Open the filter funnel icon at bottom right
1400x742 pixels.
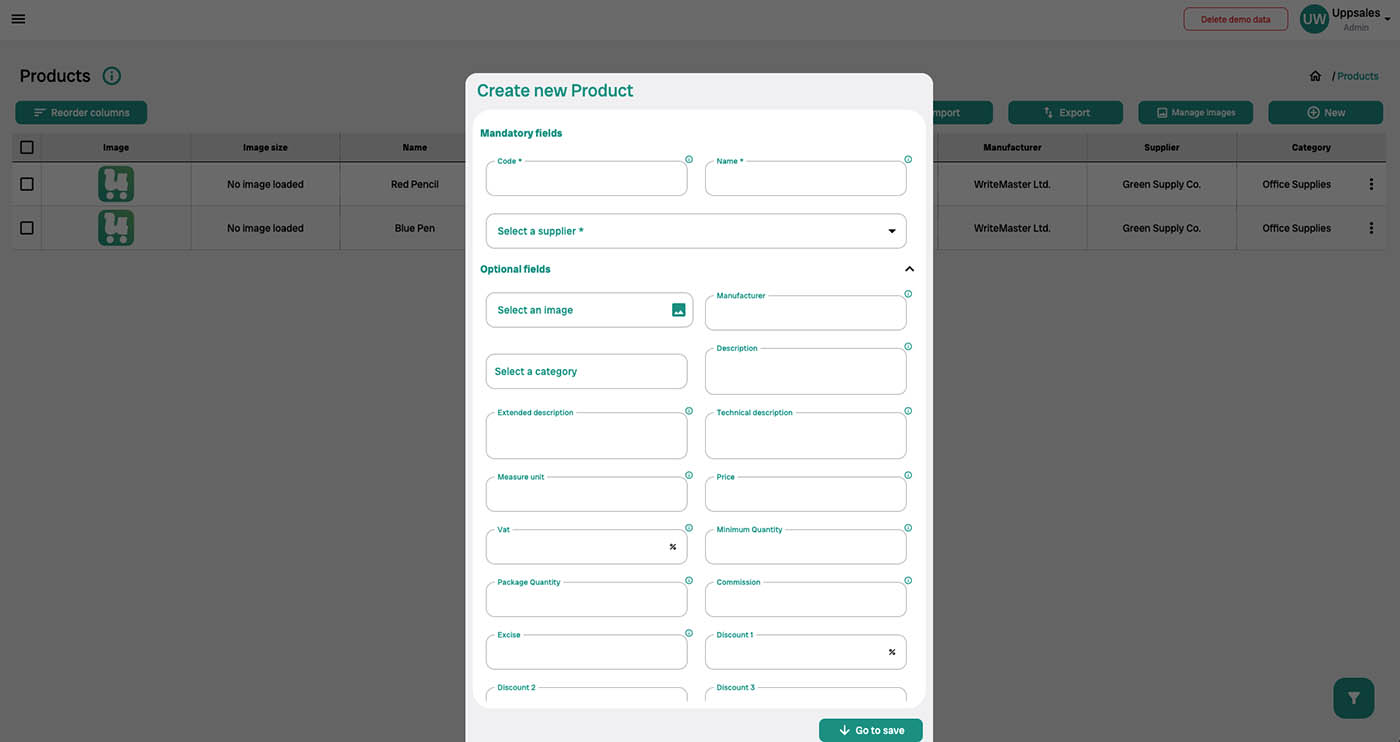point(1353,697)
